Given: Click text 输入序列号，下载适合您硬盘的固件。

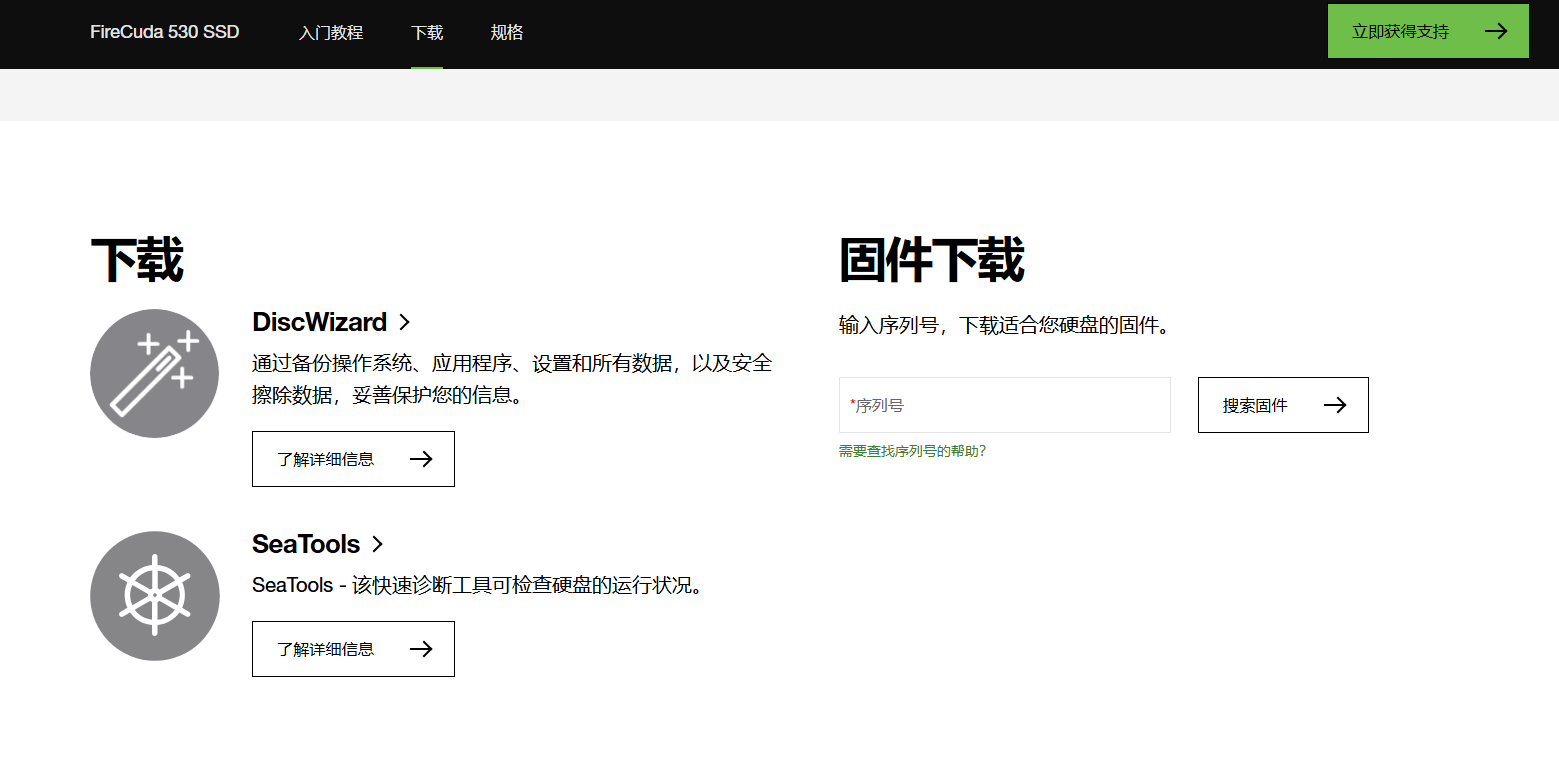Looking at the screenshot, I should click(1004, 326).
